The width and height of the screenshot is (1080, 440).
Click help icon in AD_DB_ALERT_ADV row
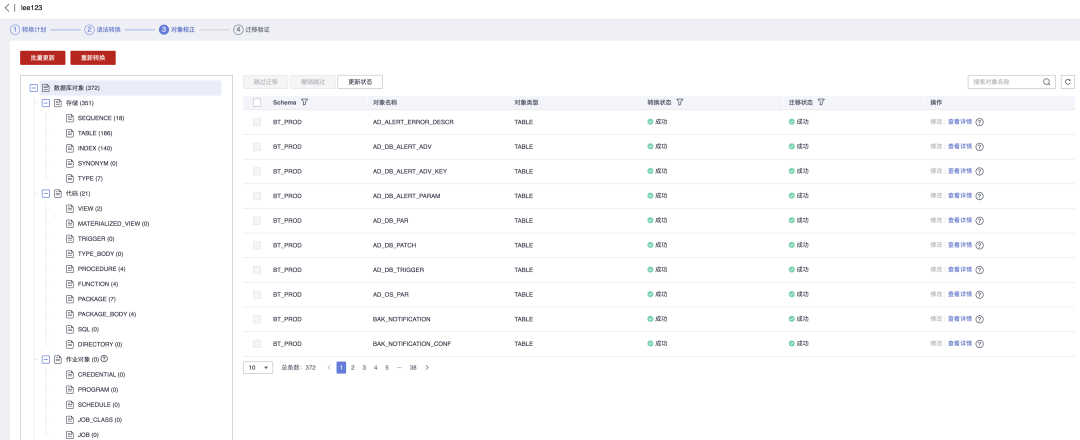coord(979,147)
